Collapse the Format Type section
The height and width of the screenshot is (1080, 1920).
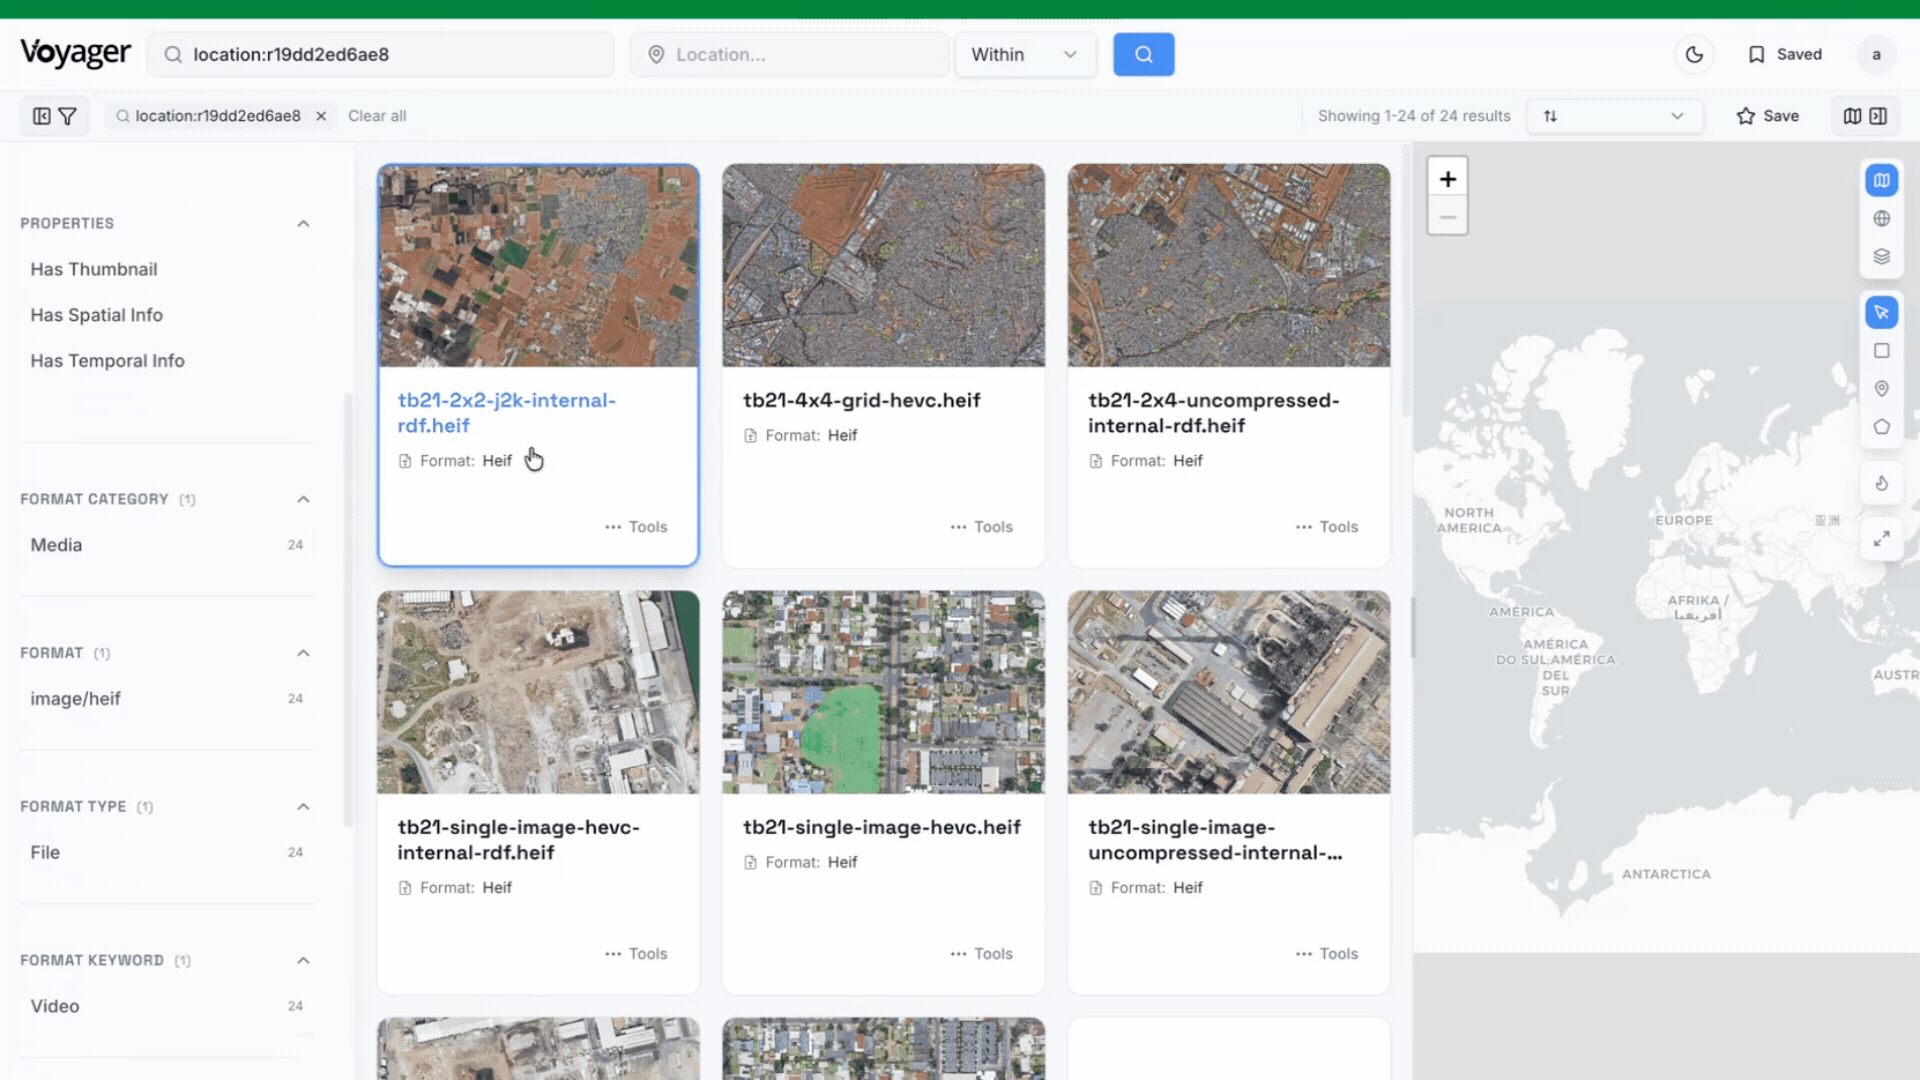[x=303, y=807]
